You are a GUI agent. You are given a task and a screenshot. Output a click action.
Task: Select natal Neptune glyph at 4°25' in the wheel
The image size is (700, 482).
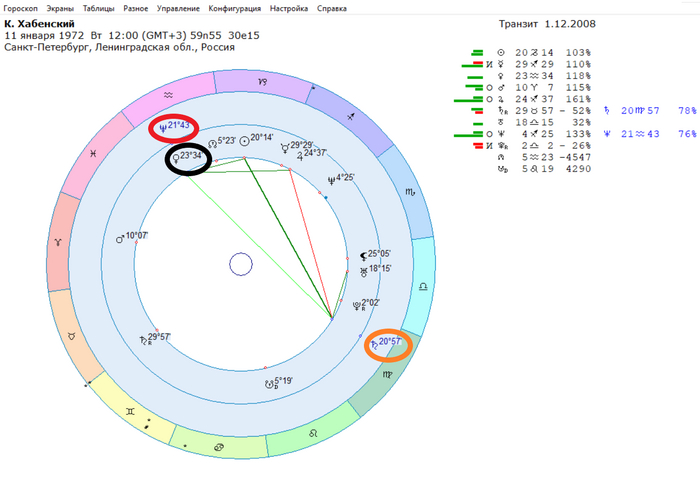(x=332, y=181)
